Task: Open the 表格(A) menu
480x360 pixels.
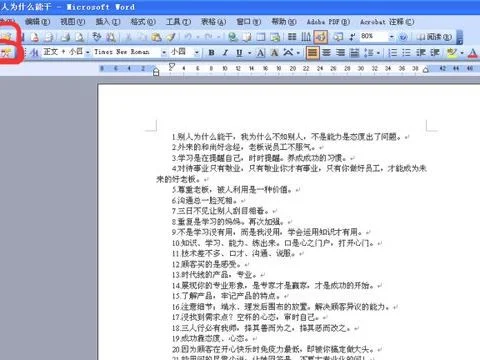Action: click(213, 22)
